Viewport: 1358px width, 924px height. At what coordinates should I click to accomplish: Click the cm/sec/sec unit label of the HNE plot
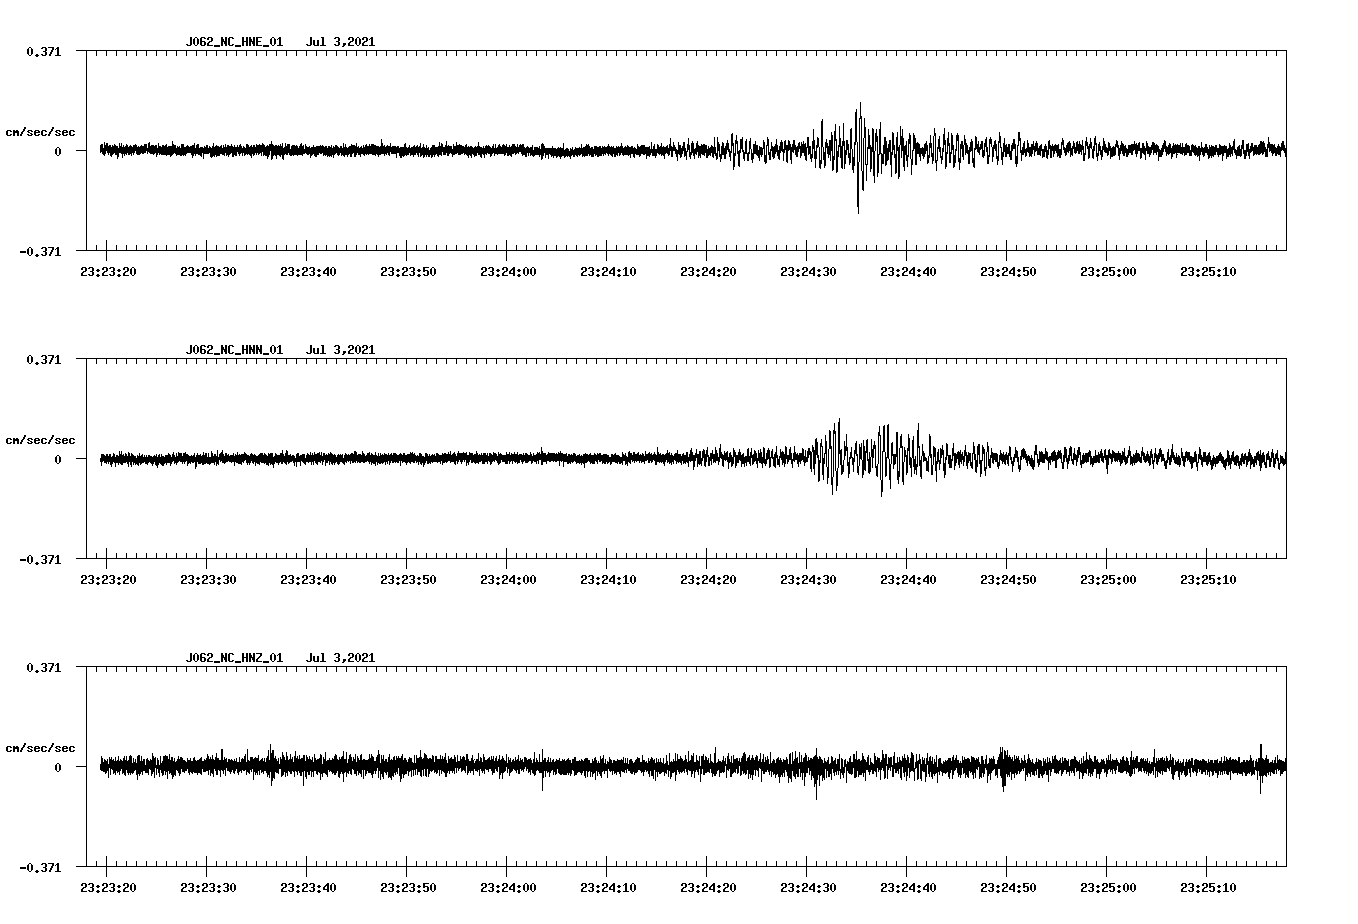[x=40, y=132]
